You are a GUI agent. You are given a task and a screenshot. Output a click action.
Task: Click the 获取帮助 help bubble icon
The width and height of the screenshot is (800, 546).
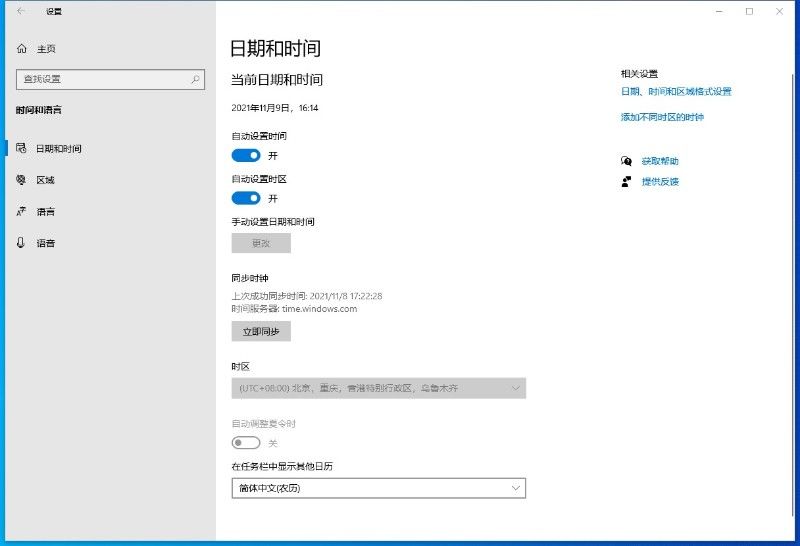(626, 161)
